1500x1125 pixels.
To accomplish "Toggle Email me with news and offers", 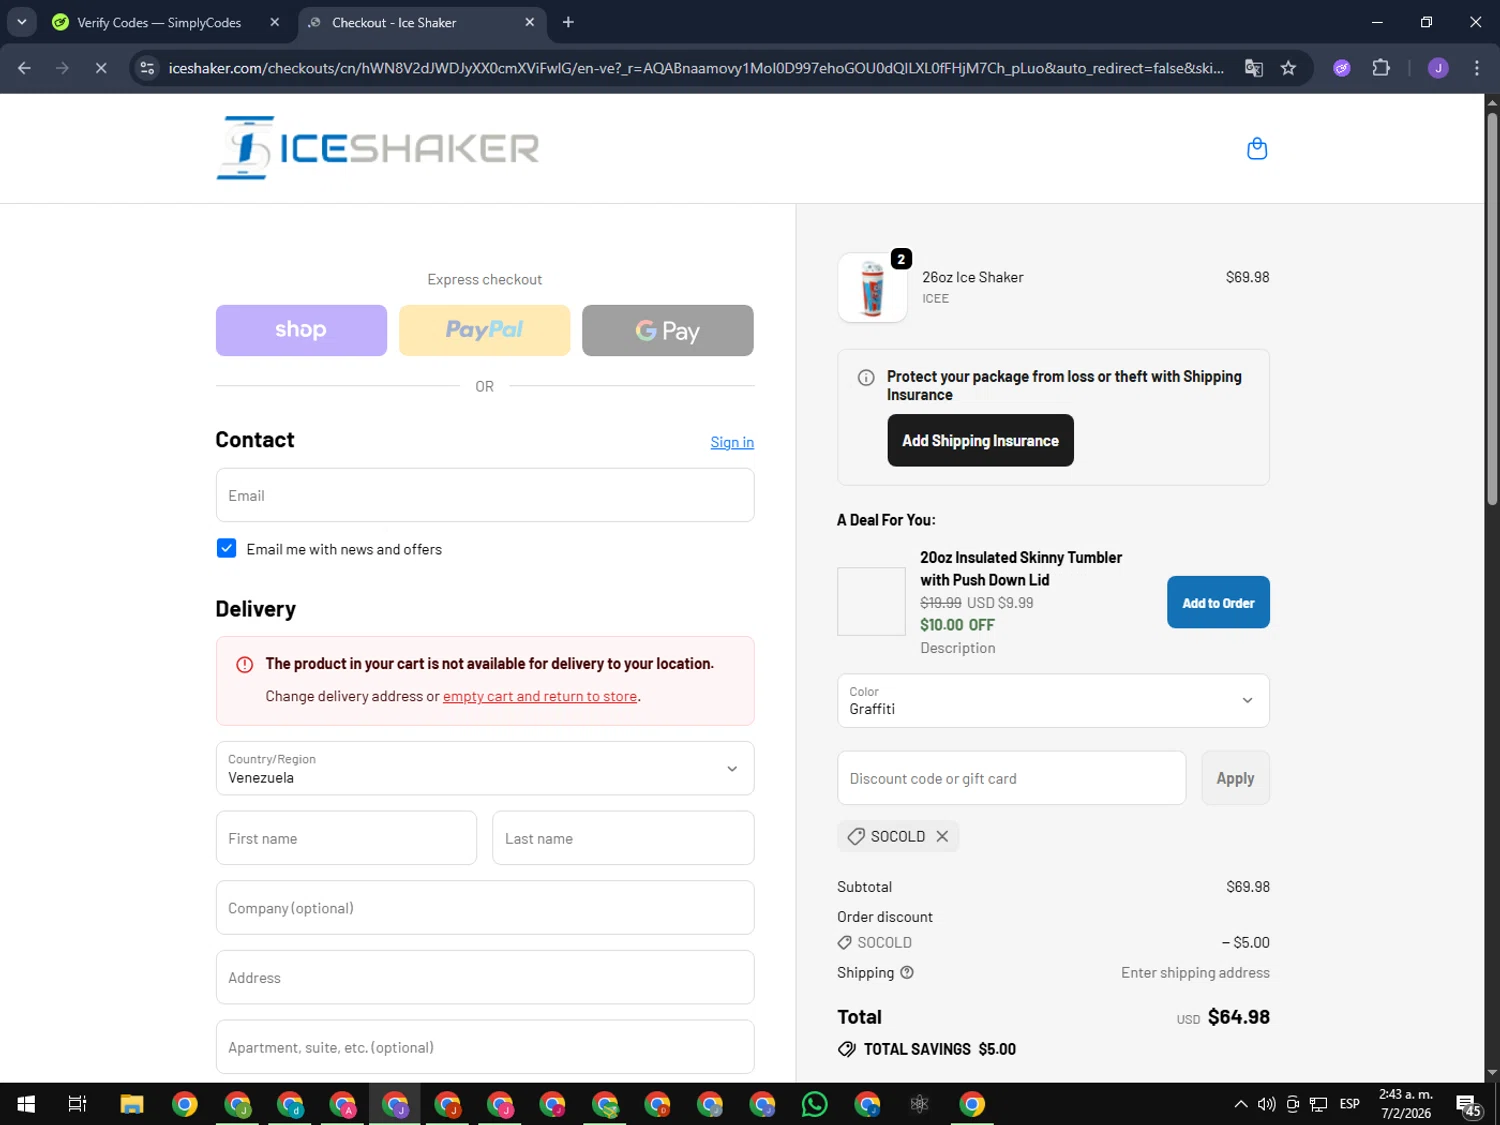I will click(x=227, y=548).
